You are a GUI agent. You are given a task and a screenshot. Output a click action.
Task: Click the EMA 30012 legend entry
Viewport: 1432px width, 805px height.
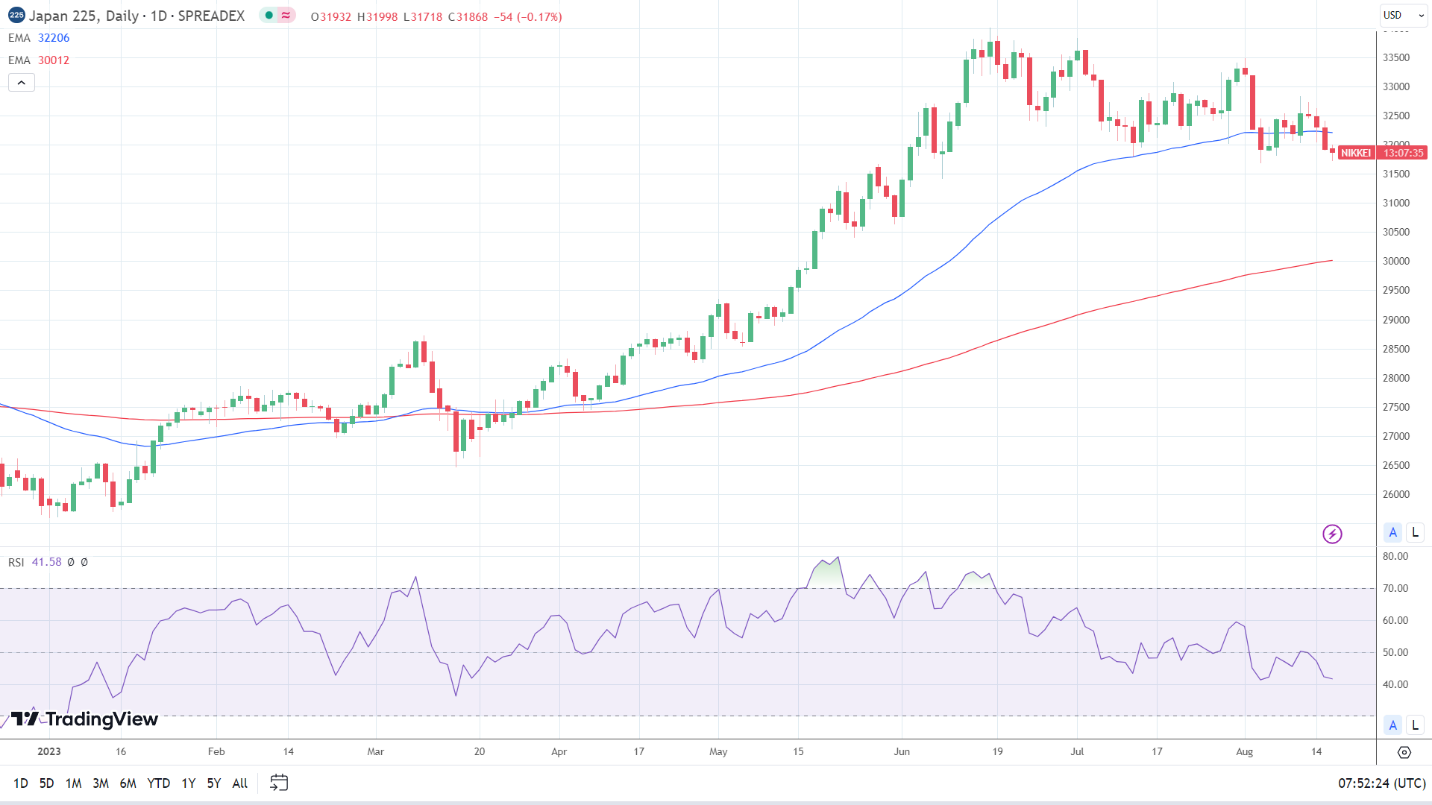[x=38, y=60]
